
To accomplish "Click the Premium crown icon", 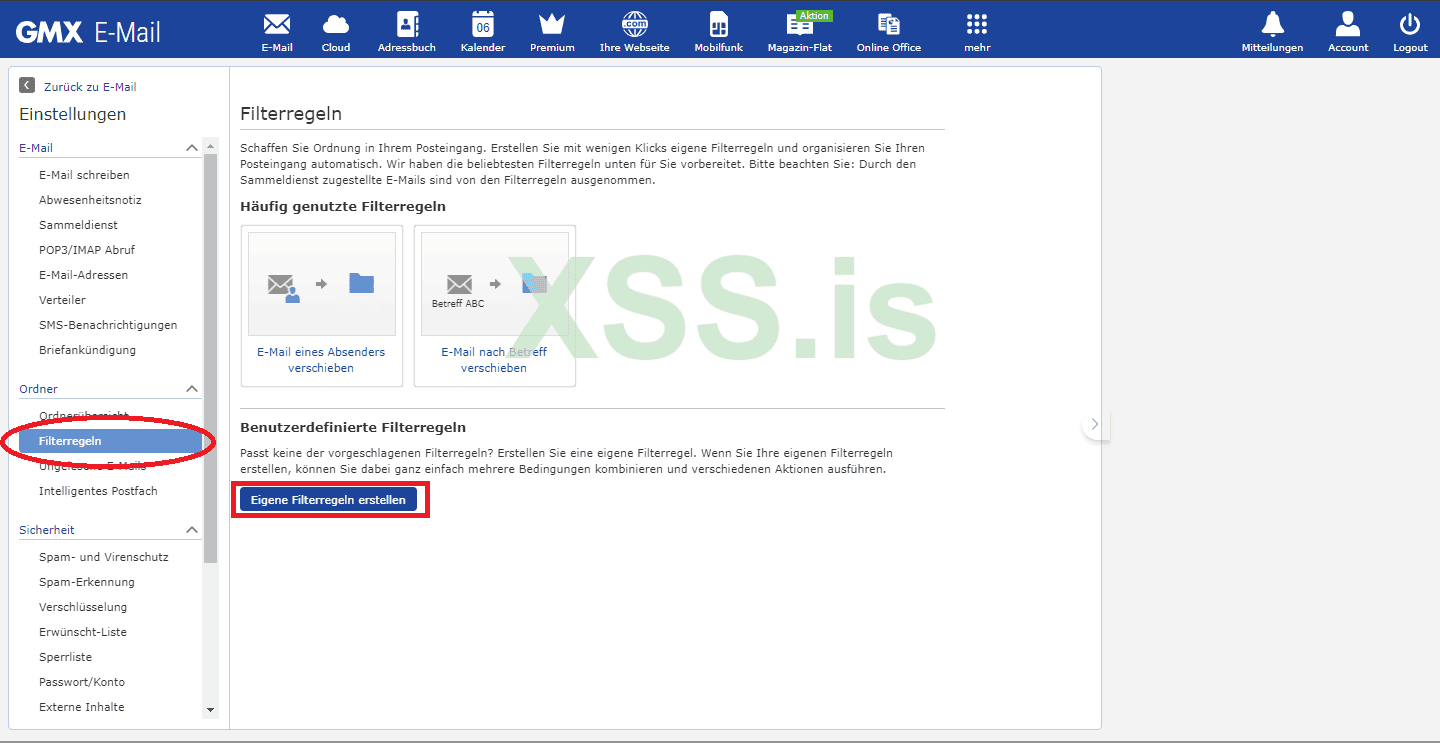I will (x=552, y=24).
